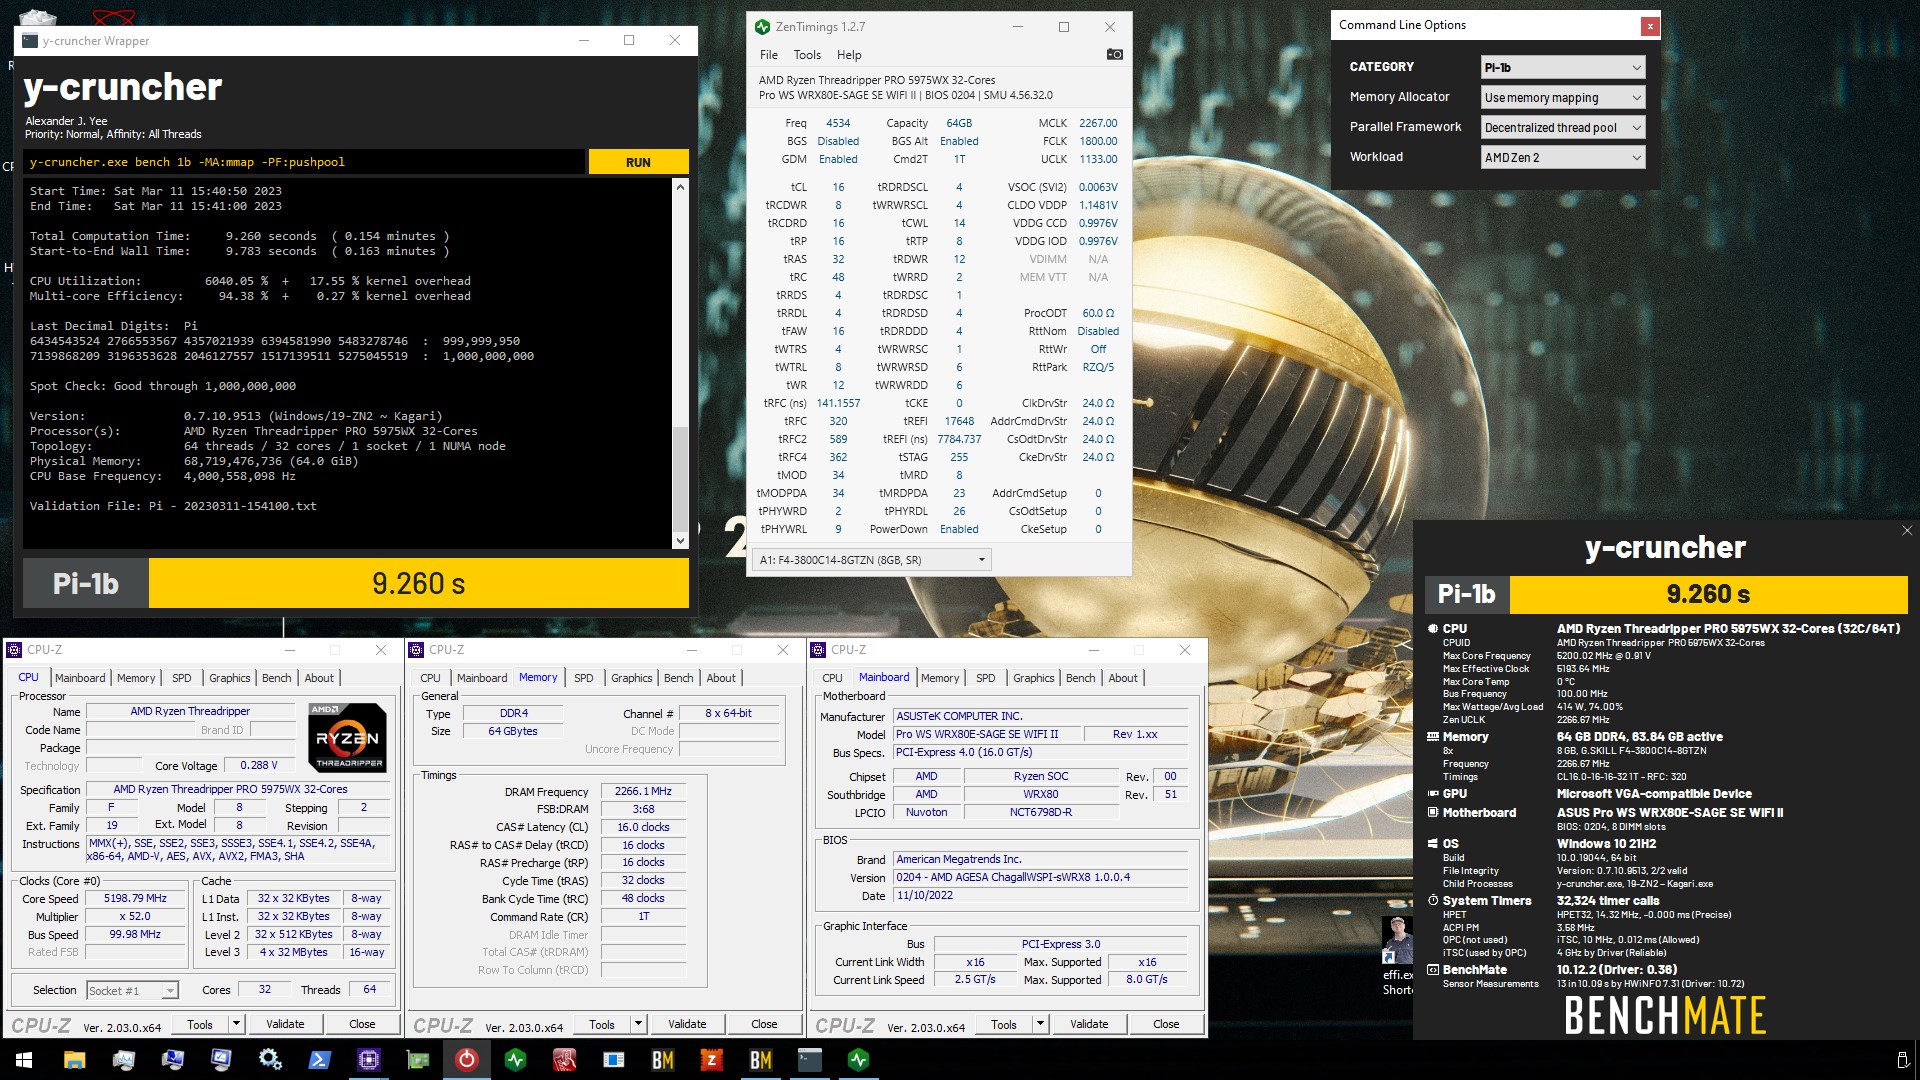Open the Workload dropdown showing AMD Zen 2
This screenshot has height=1080, width=1920.
click(1563, 157)
